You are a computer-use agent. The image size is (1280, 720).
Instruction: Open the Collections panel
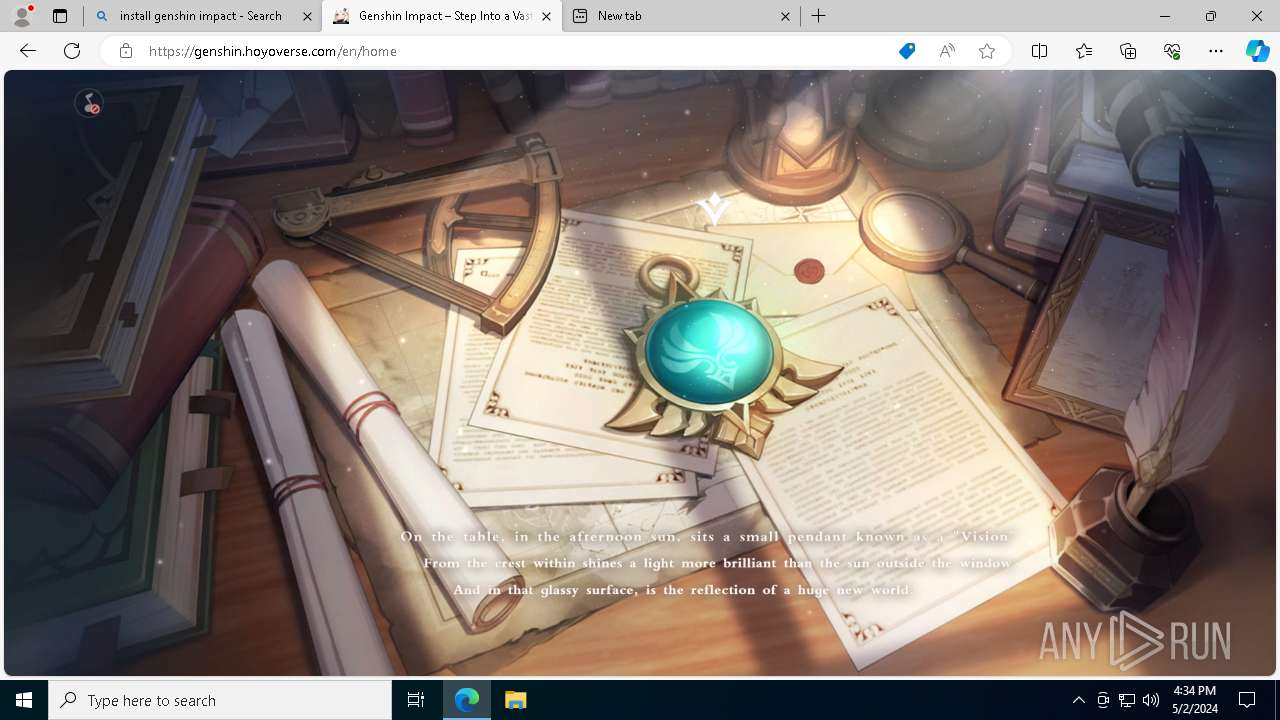(x=1128, y=51)
